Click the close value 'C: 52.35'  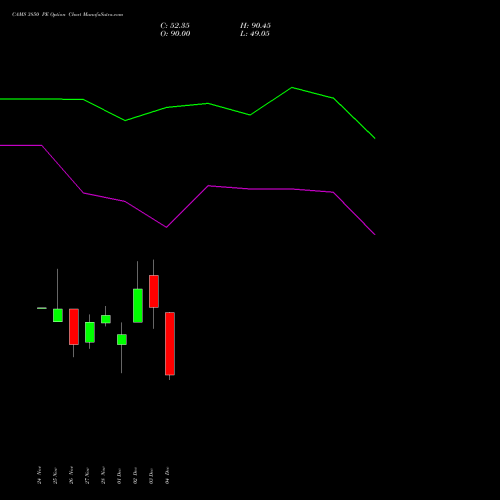click(175, 26)
